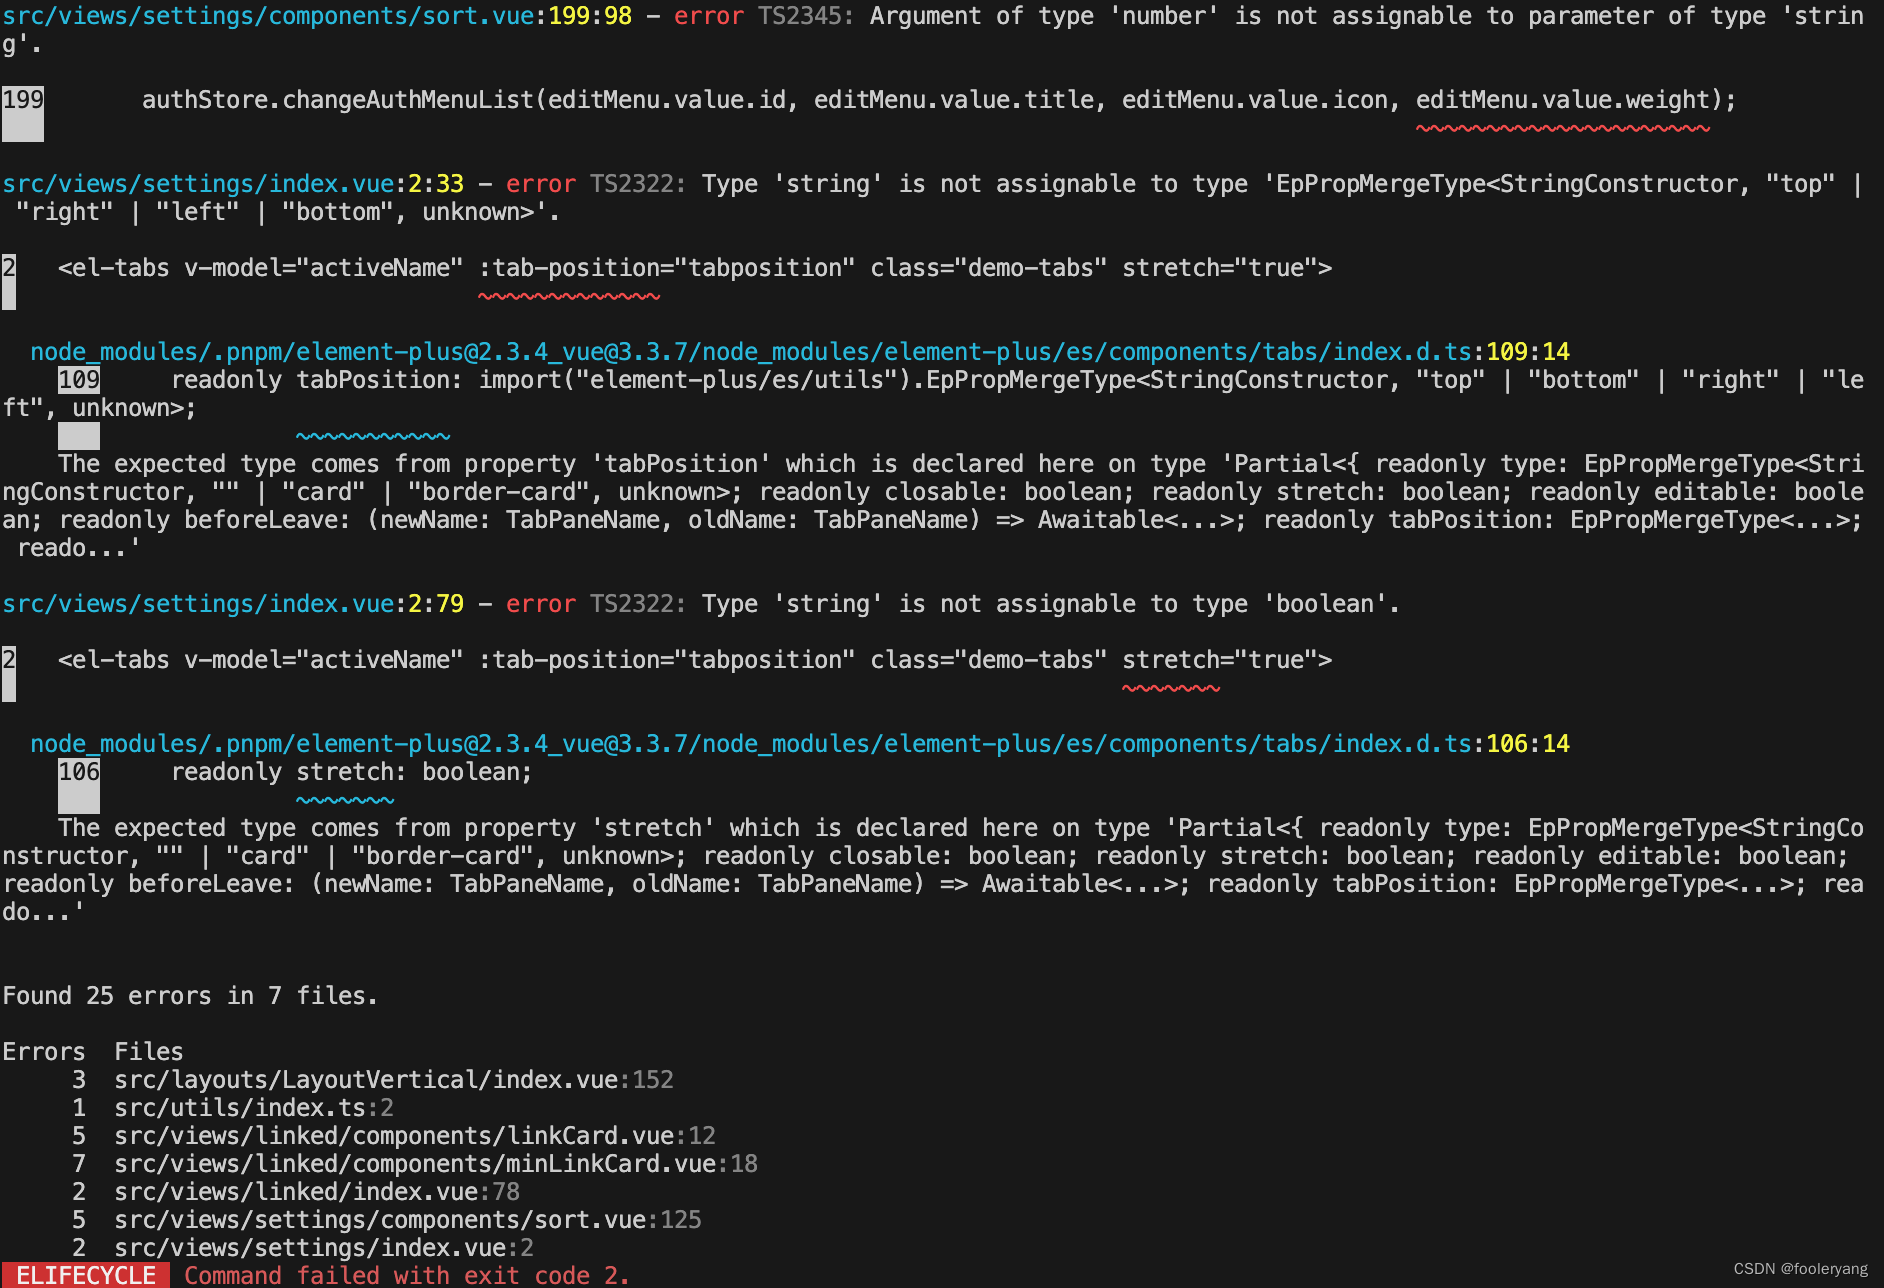Click the TS2322 code for the boolean error
The width and height of the screenshot is (1884, 1288).
click(x=638, y=604)
